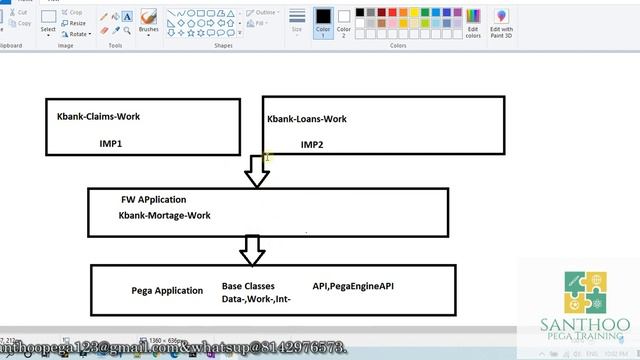Choose the Four-point star shape
This screenshot has width=640, height=360.
[181, 33]
